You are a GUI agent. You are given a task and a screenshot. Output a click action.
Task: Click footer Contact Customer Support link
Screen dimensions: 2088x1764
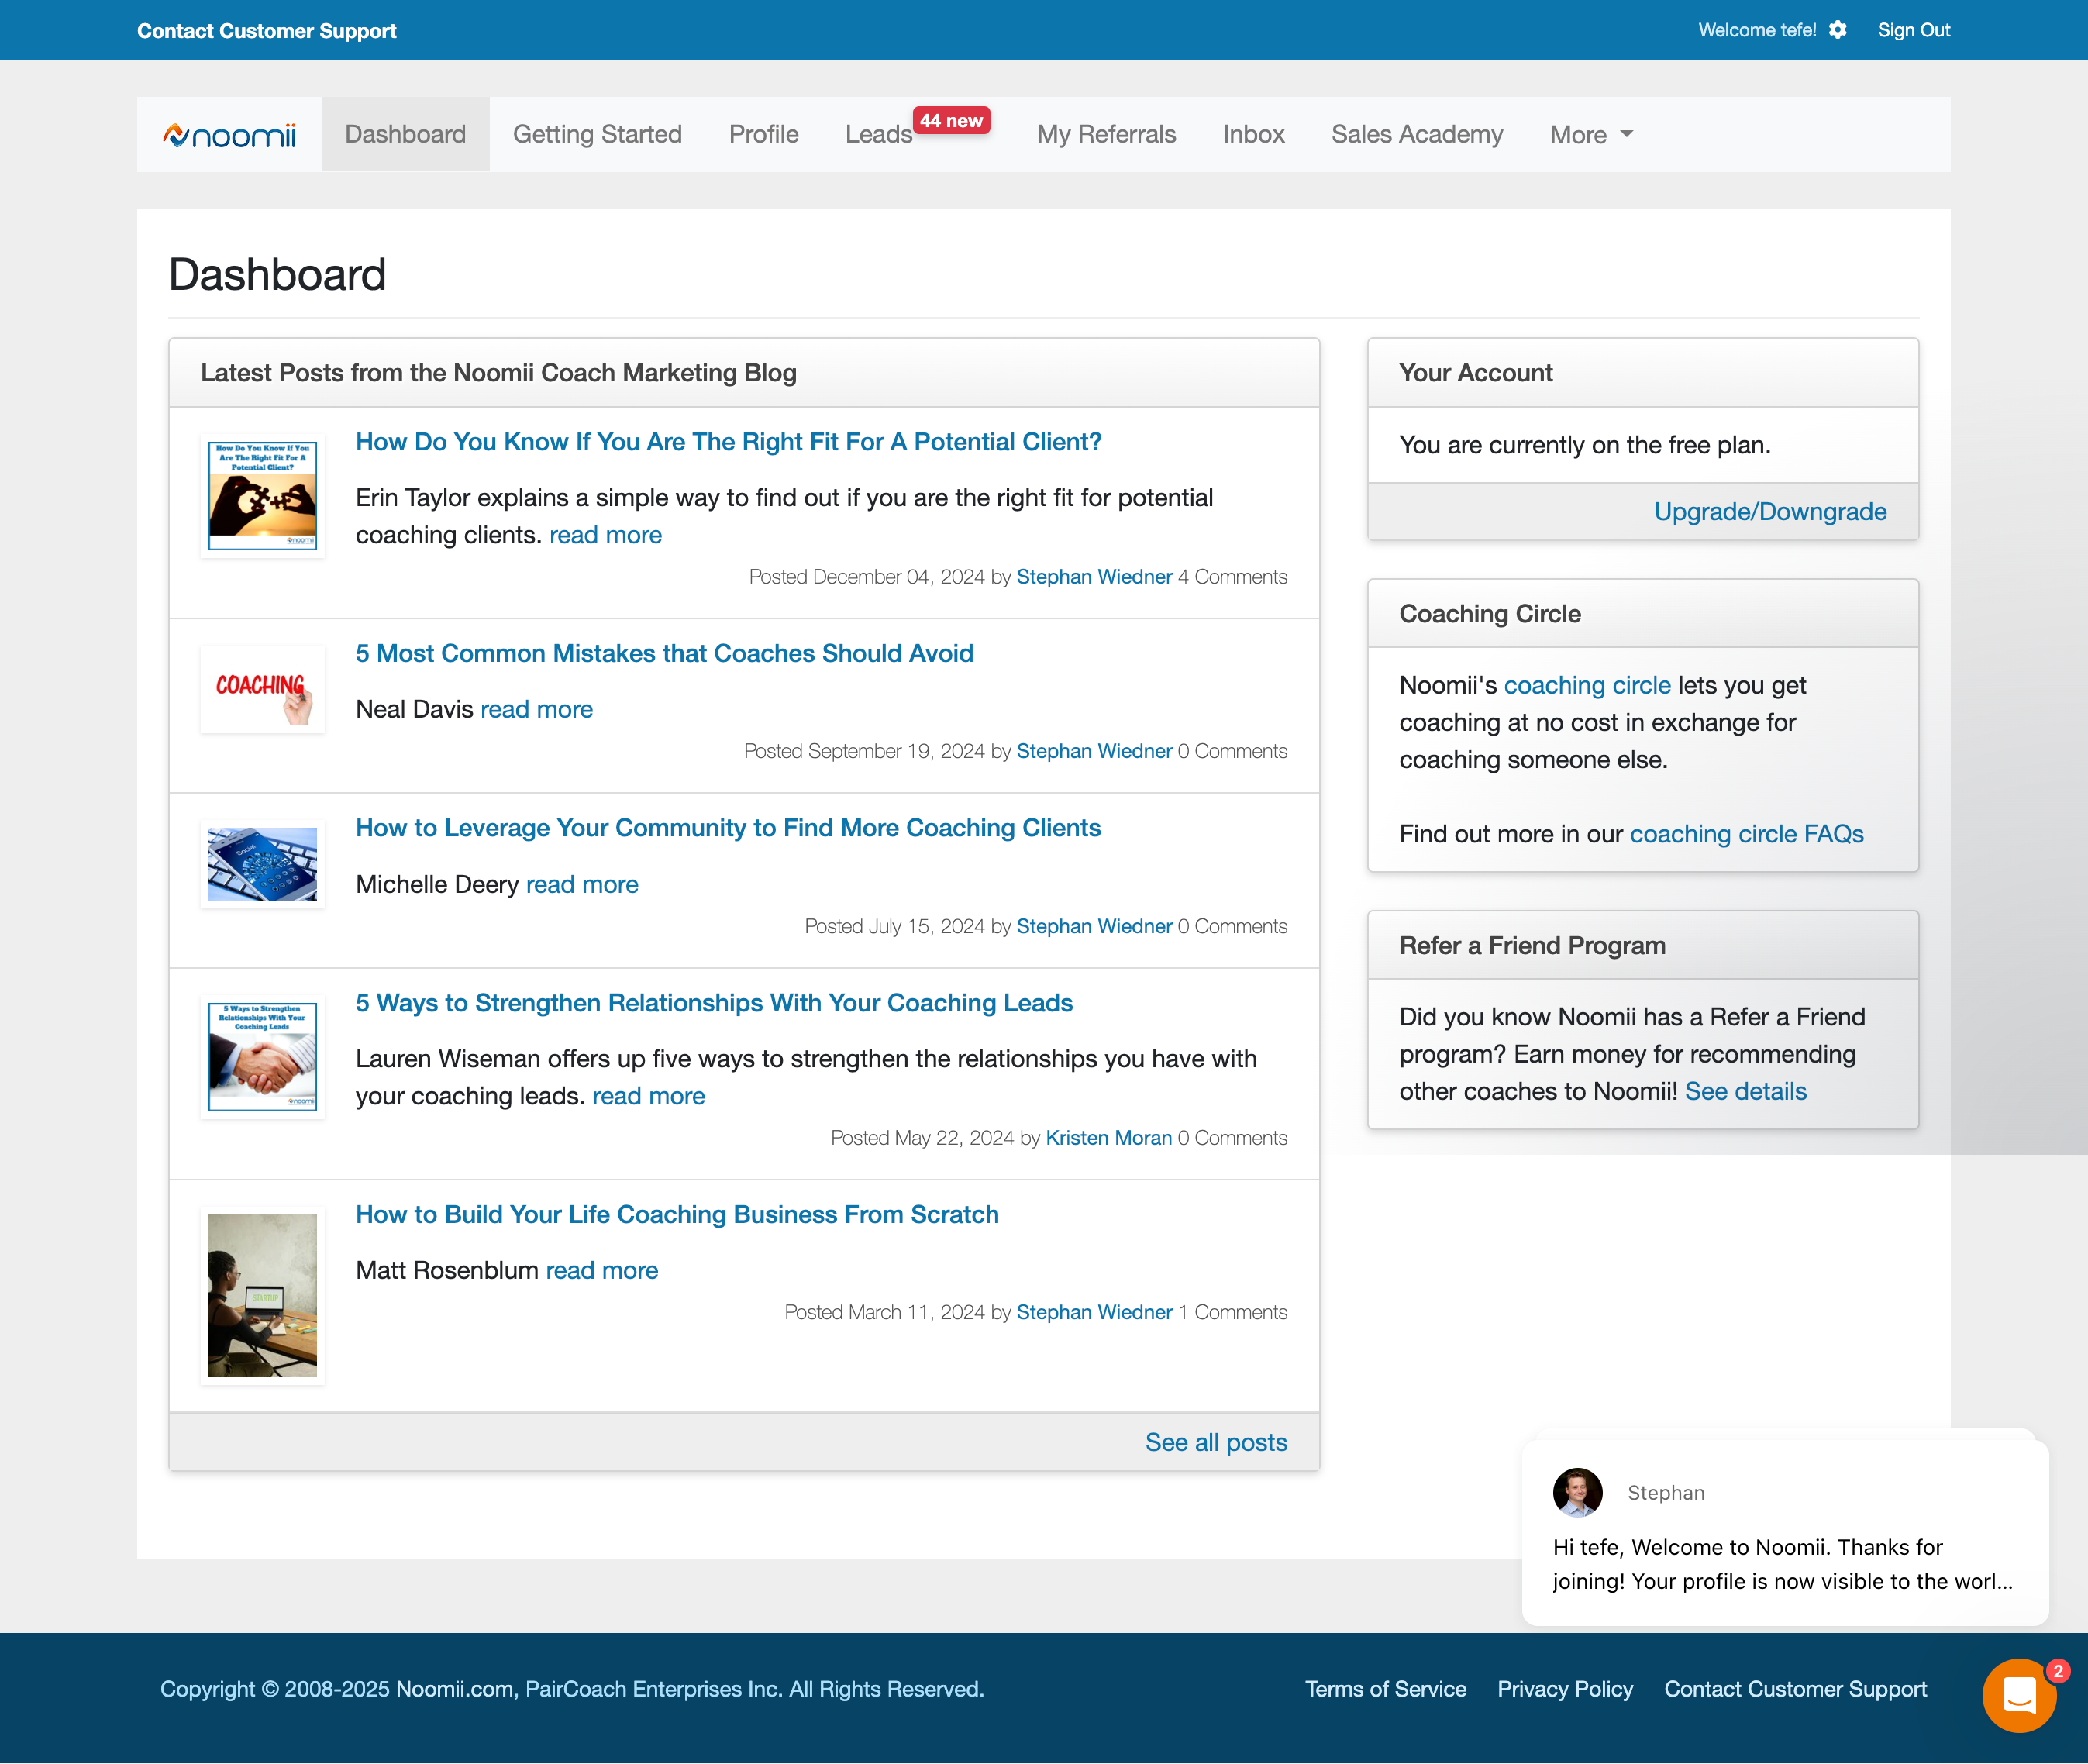pos(1795,1689)
